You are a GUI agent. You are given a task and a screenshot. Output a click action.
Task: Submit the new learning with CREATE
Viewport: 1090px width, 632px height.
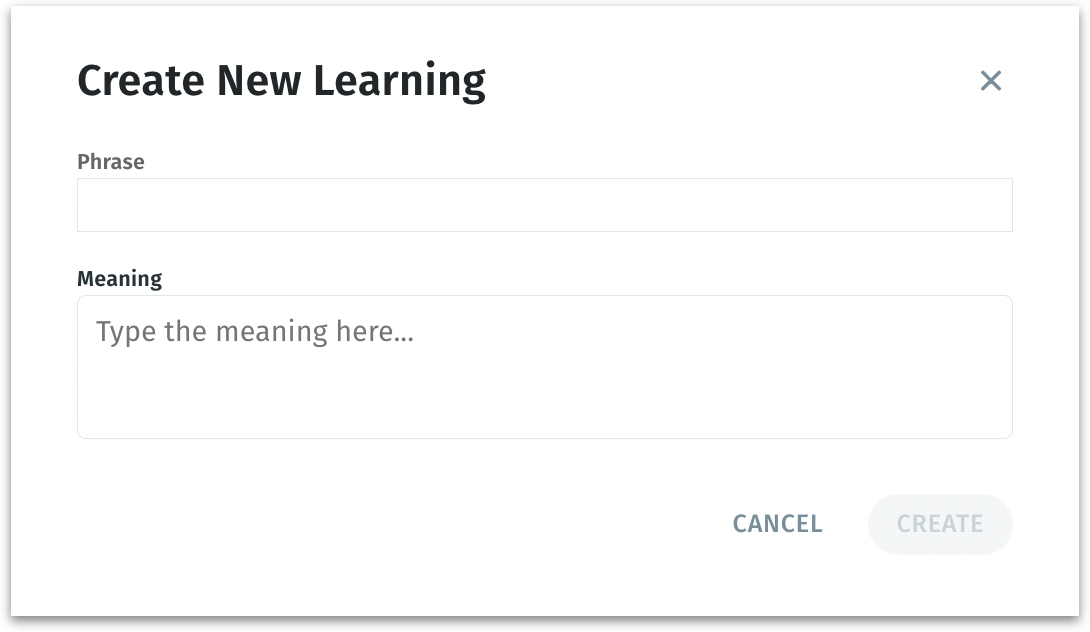(939, 524)
